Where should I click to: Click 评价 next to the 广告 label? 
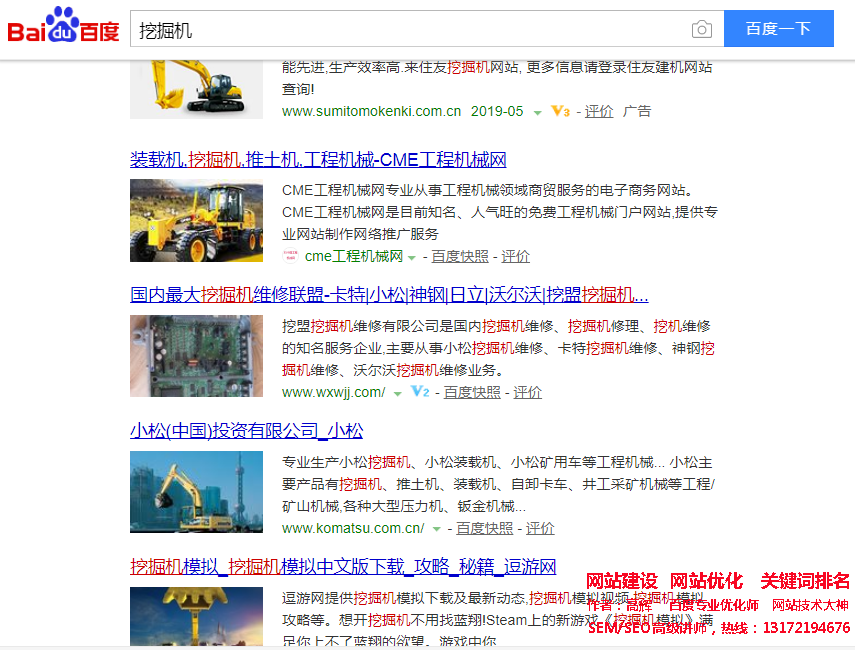tap(599, 112)
